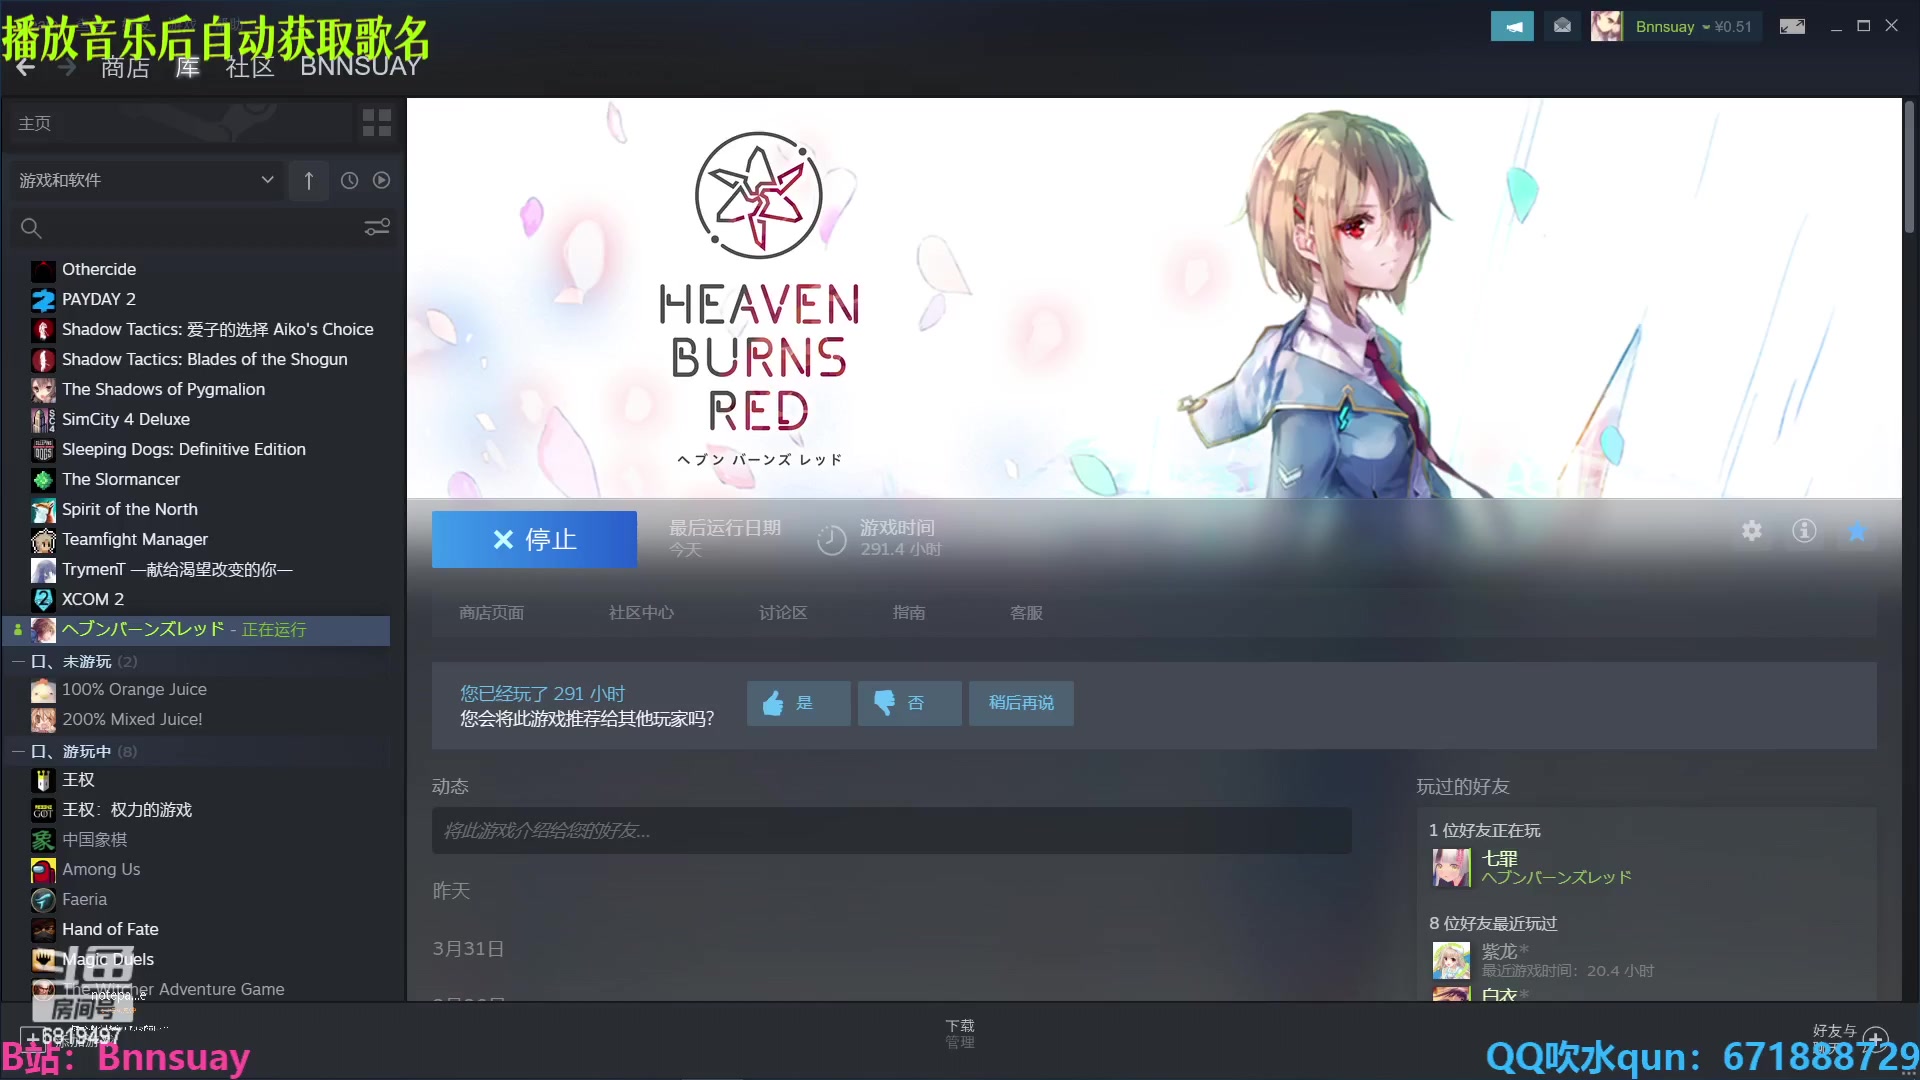Screen dimensions: 1920x1080
Task: Click the Sleeping Dogs game icon
Action: pyautogui.click(x=43, y=450)
